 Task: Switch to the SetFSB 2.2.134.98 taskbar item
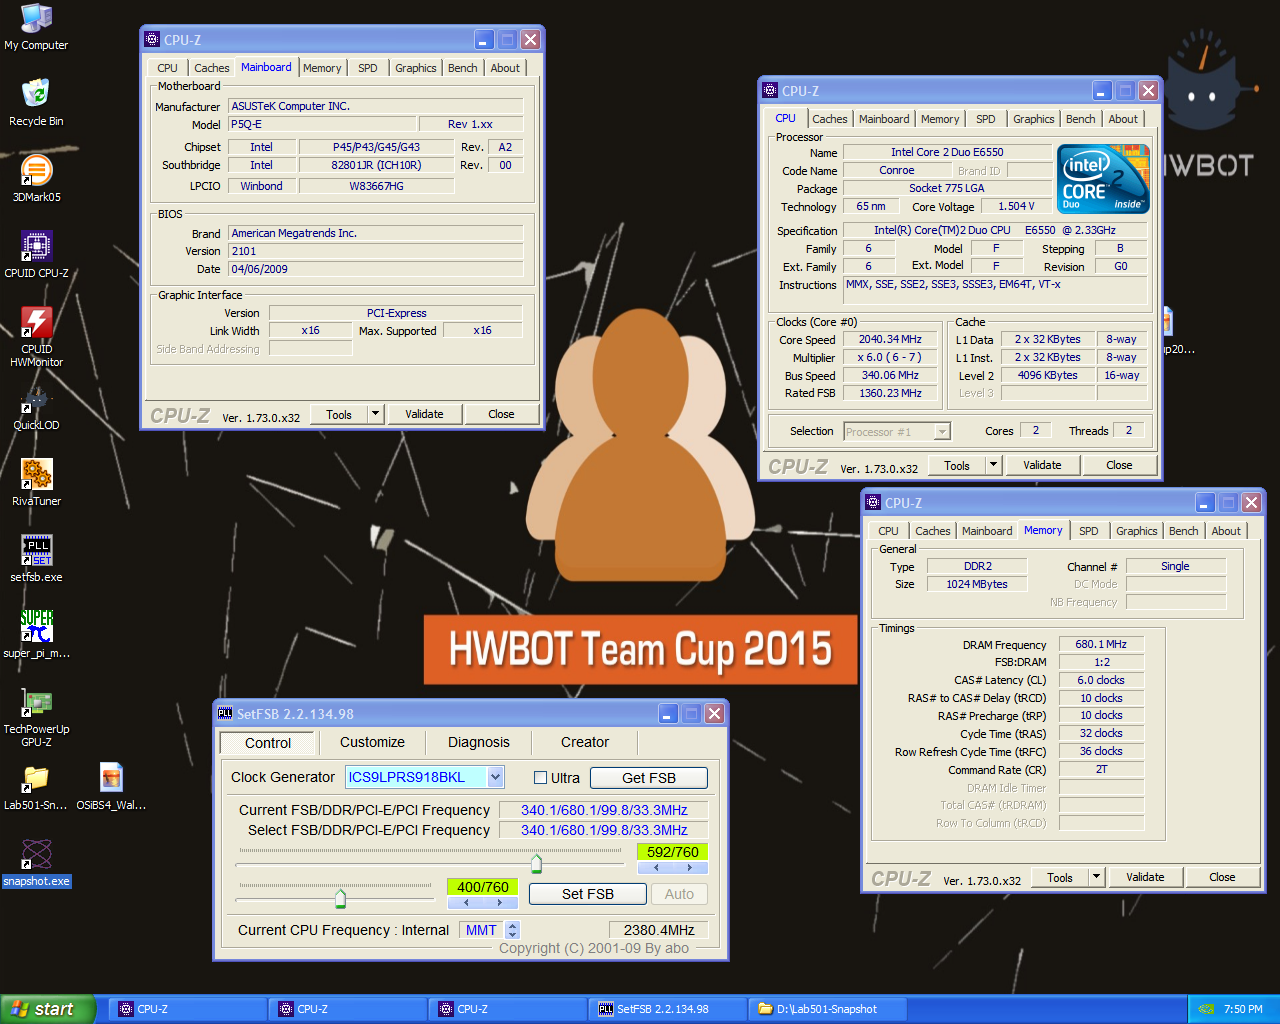pyautogui.click(x=667, y=1009)
